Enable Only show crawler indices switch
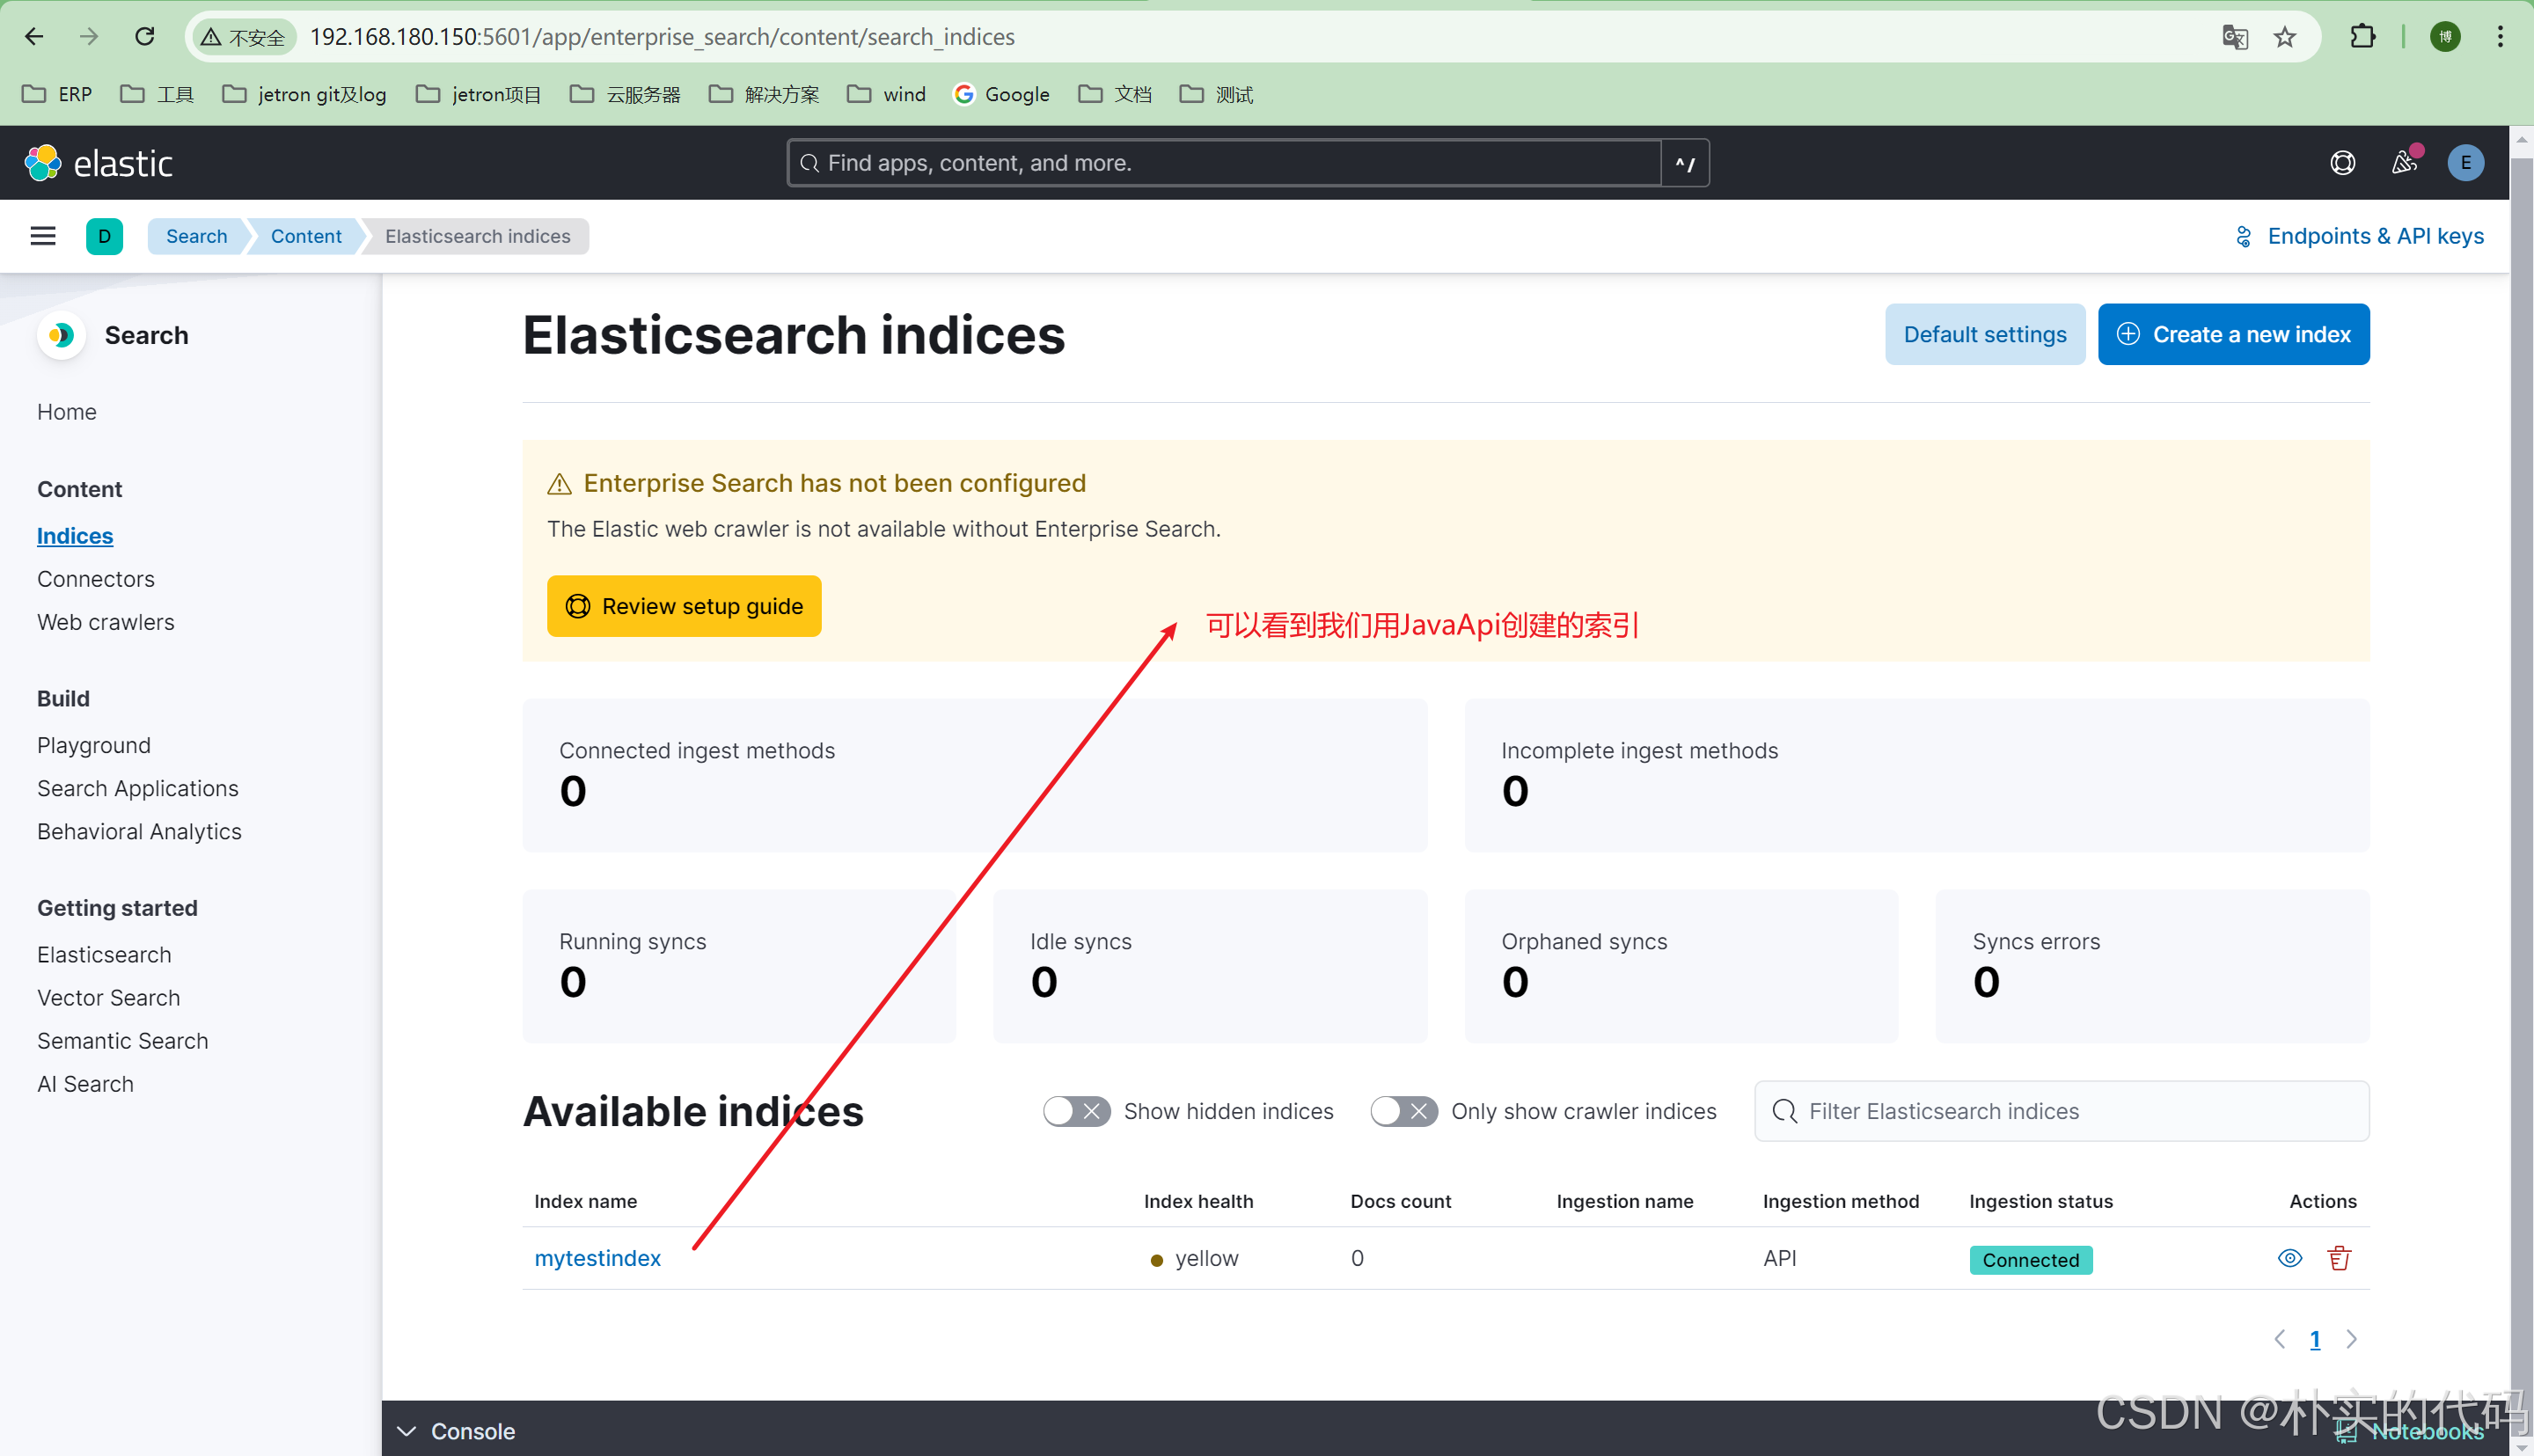Viewport: 2534px width, 1456px height. 1403,1111
